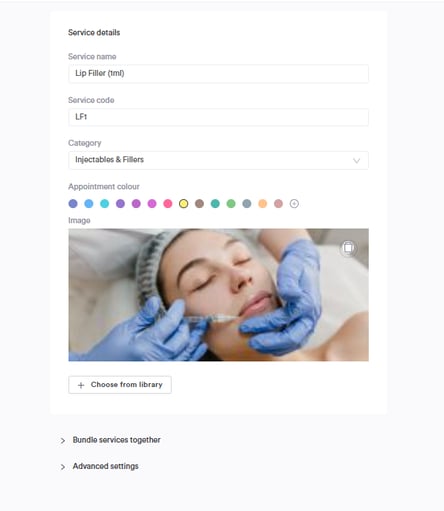
Task: Delete the service image with trash icon
Action: [x=348, y=248]
